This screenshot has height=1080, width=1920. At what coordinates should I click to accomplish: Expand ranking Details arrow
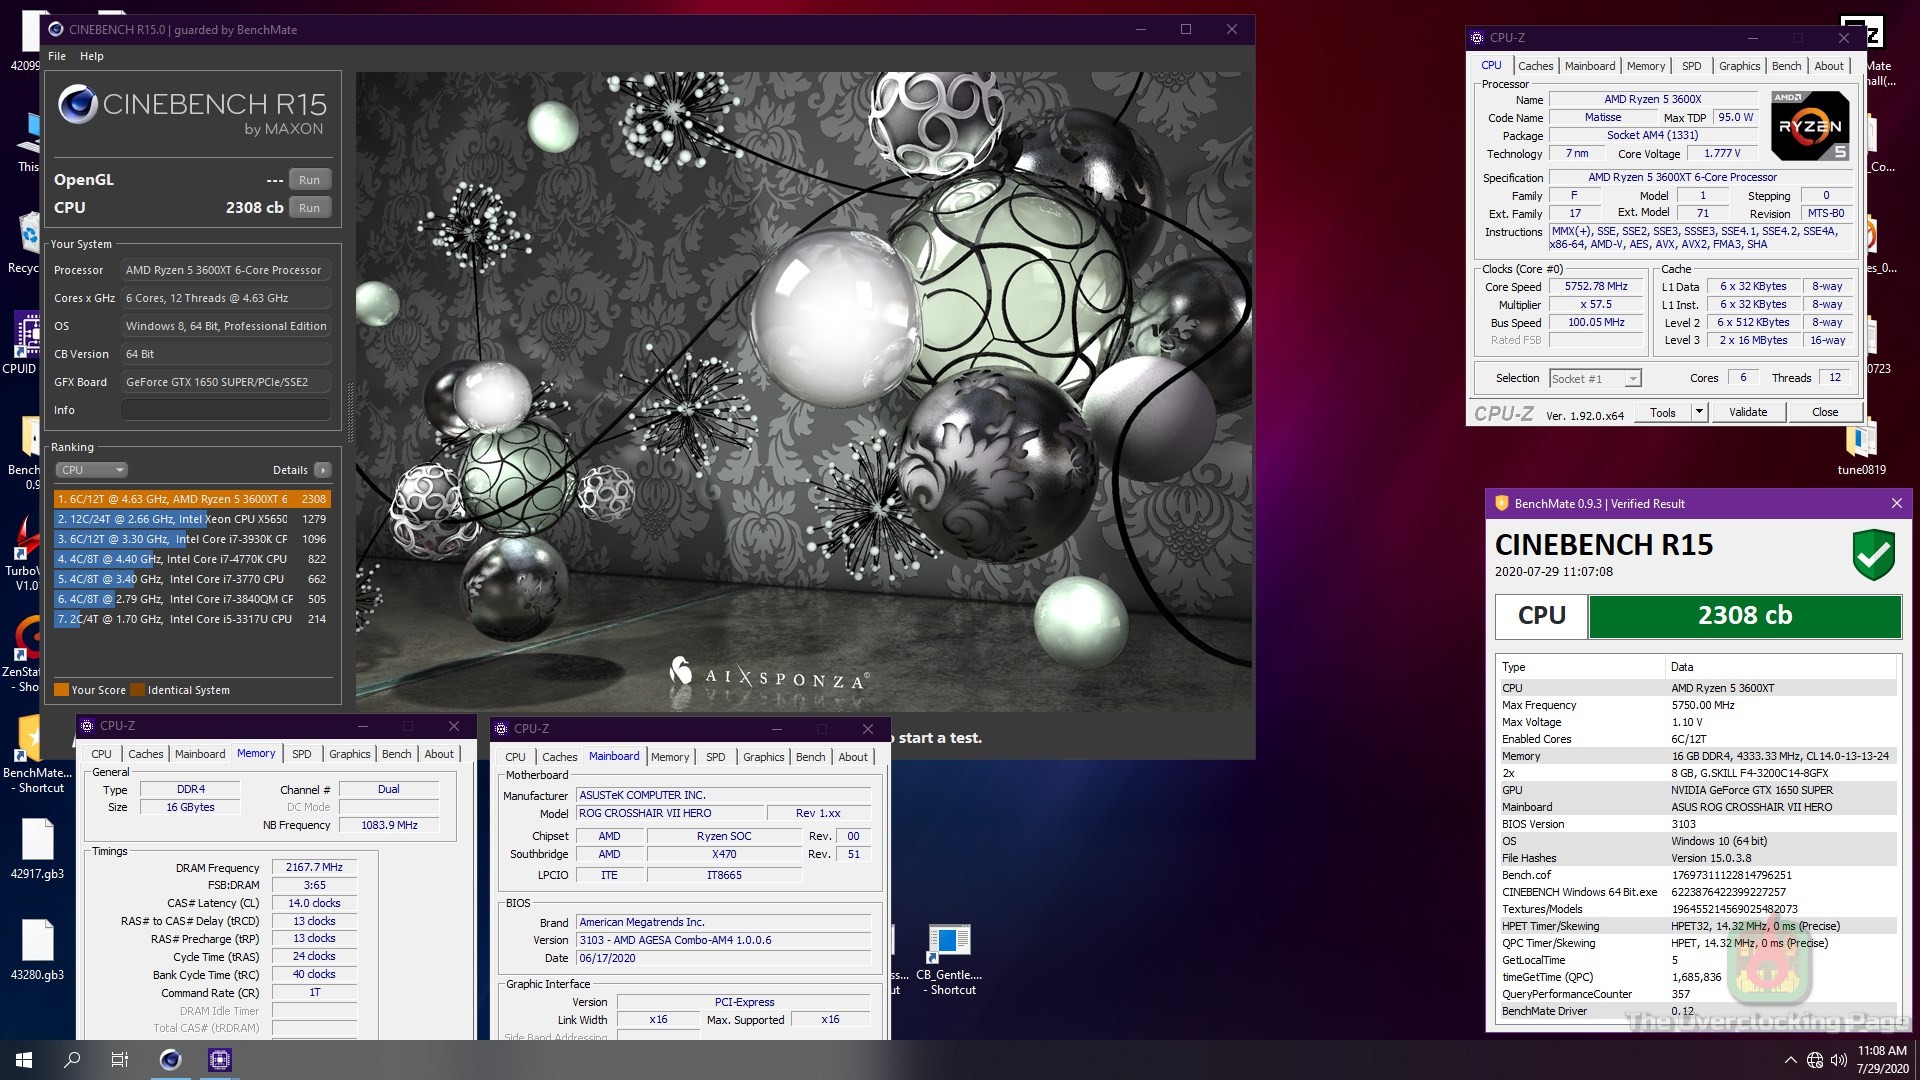coord(322,470)
